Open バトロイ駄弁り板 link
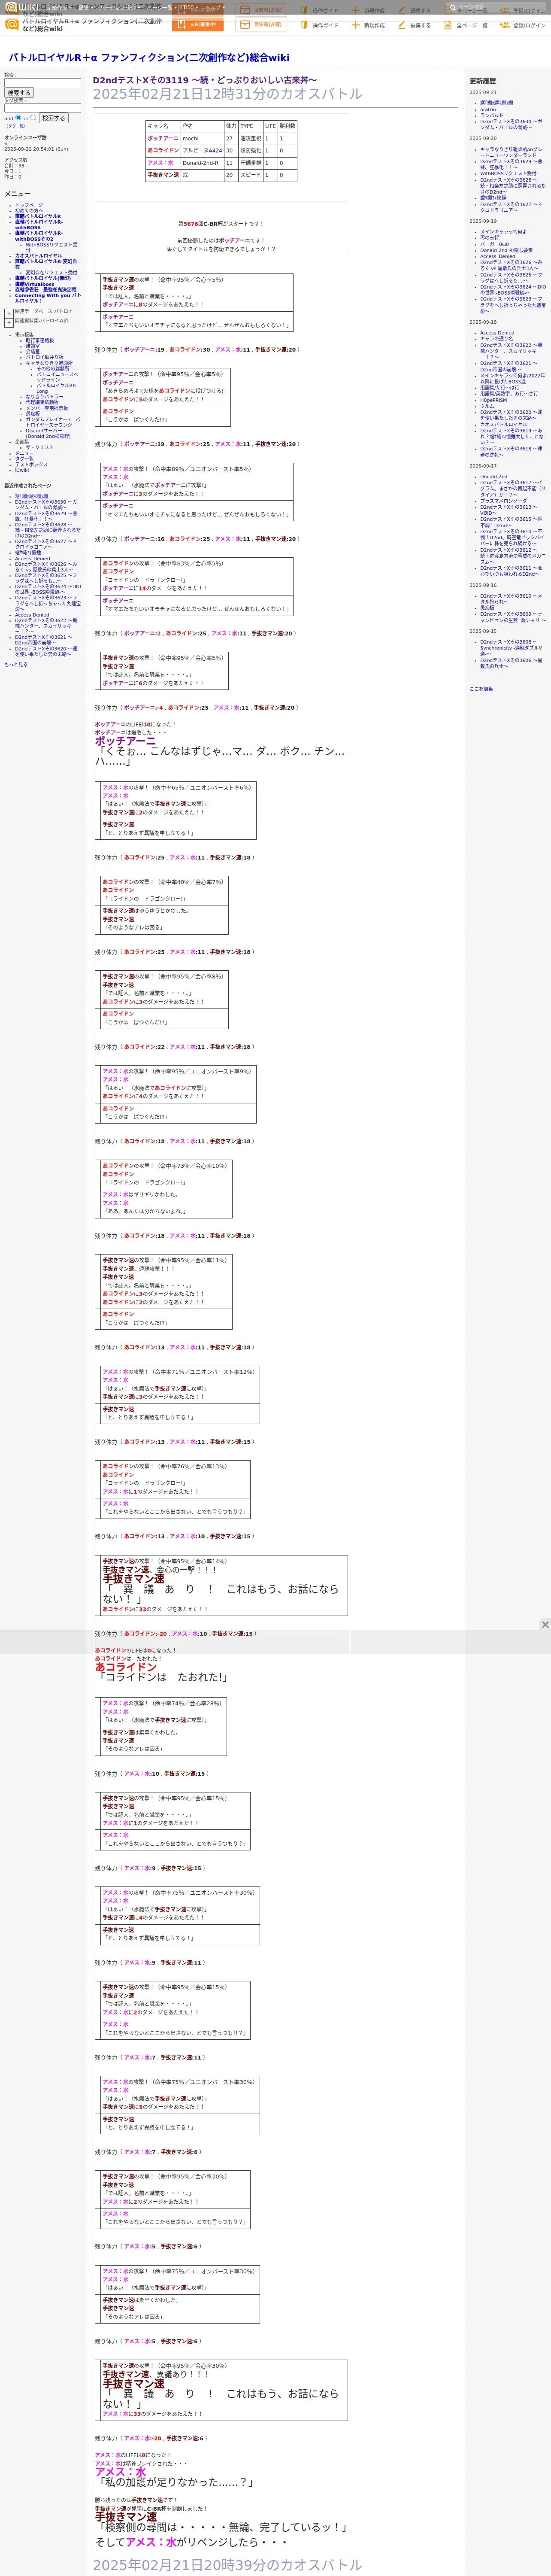Screen dimensions: 551x2576 44,357
